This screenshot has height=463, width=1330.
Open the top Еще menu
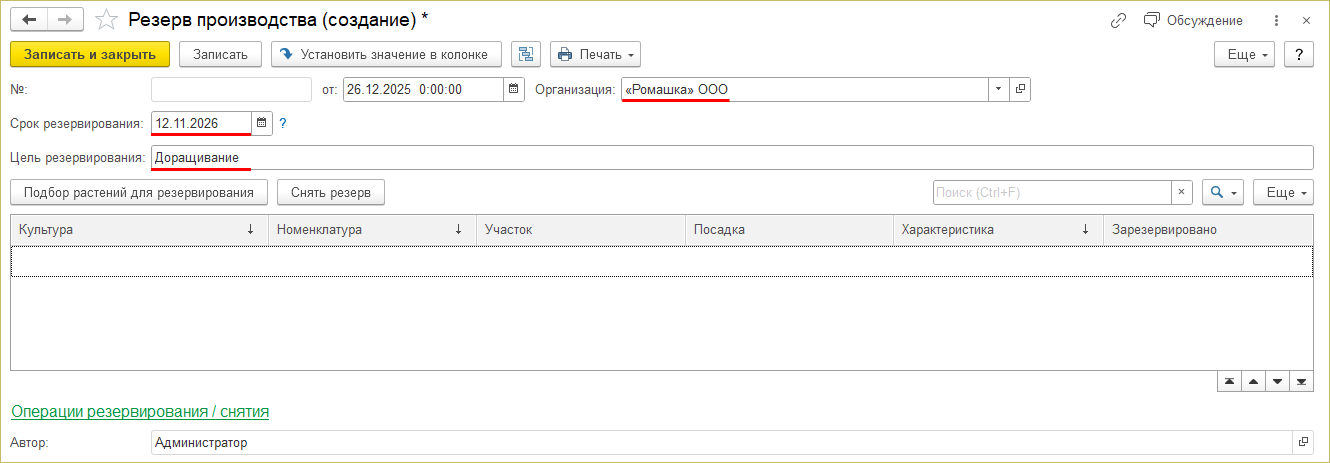point(1244,54)
